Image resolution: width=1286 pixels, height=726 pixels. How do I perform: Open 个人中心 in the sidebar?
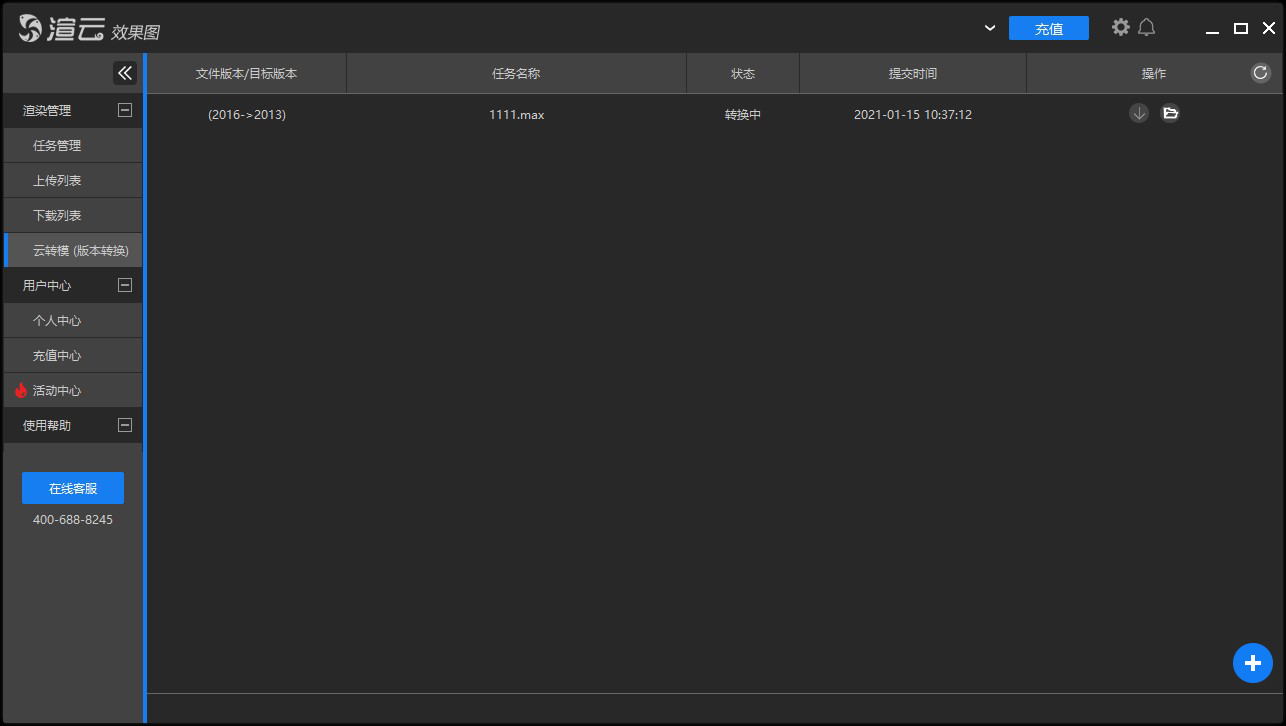click(72, 320)
